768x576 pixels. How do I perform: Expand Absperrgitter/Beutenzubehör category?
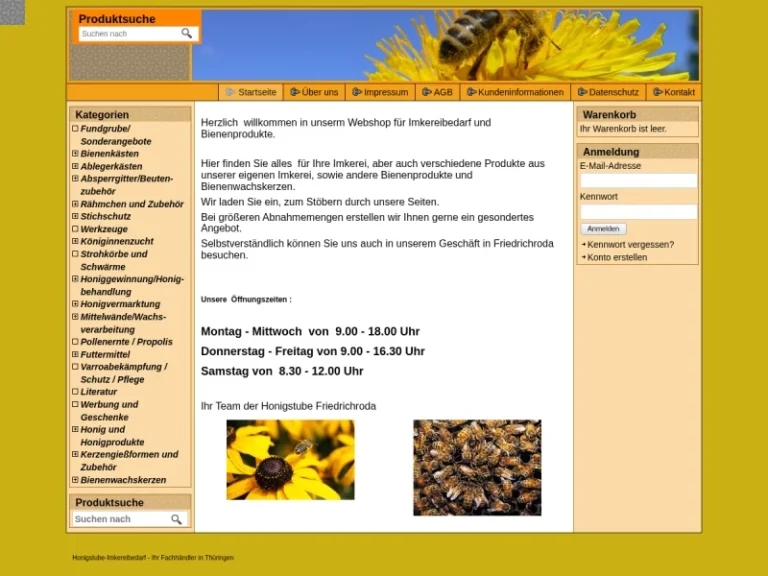pyautogui.click(x=75, y=178)
